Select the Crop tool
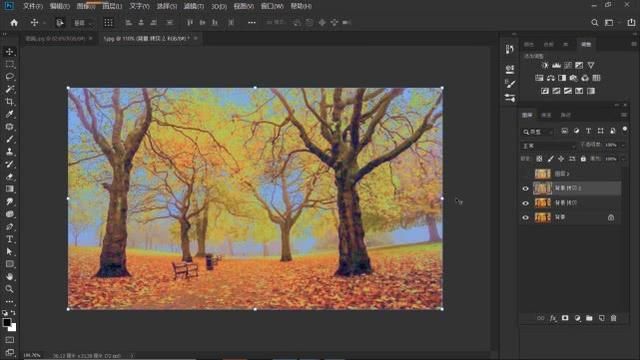This screenshot has height=360, width=640. [x=10, y=102]
